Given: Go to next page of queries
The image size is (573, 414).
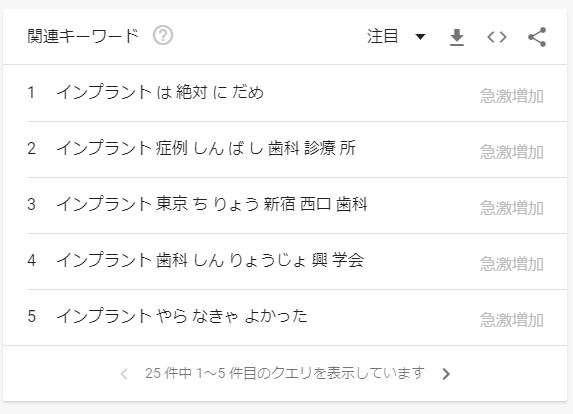Looking at the screenshot, I should point(446,374).
